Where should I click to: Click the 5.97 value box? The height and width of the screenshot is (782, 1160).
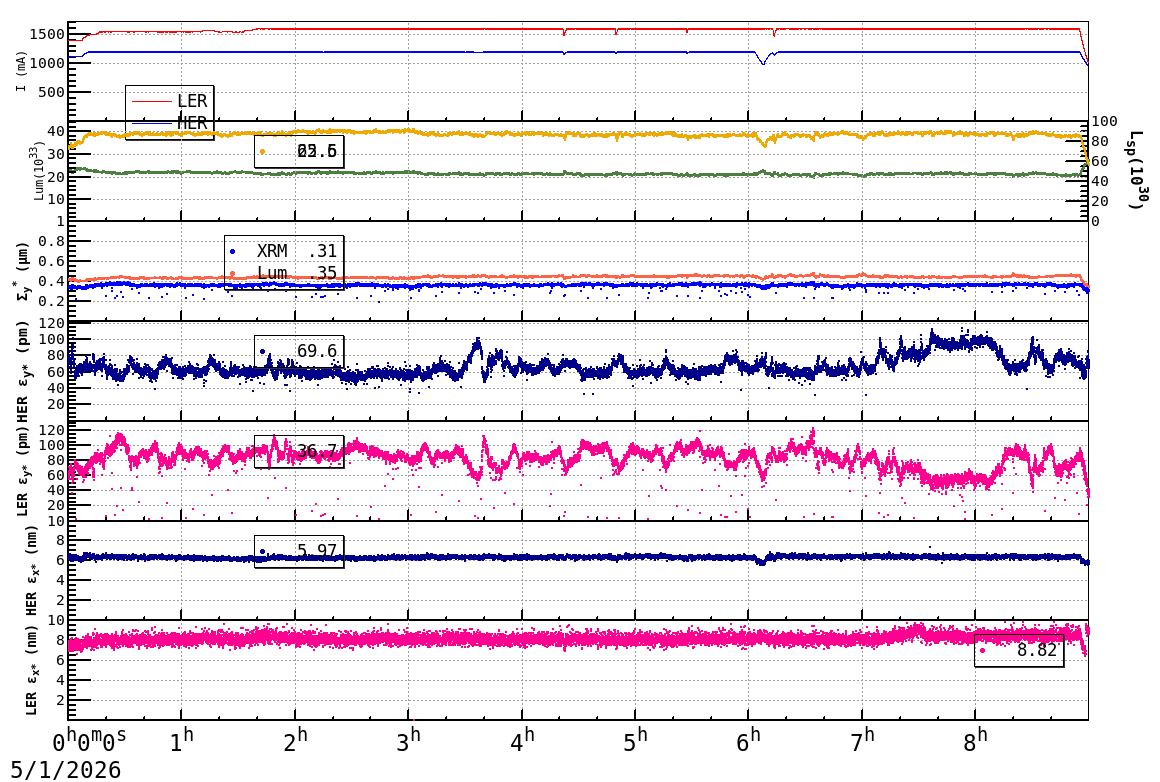click(299, 552)
